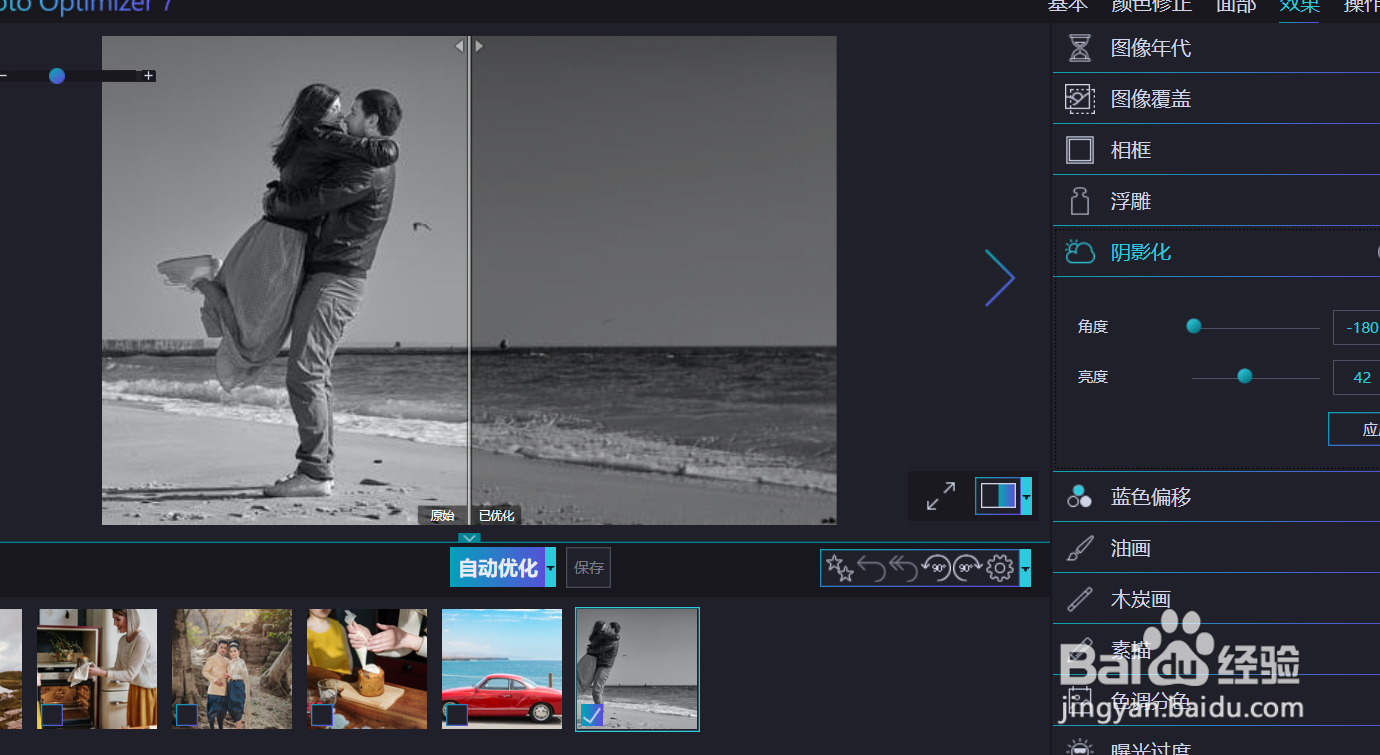Screen dimensions: 1380x755
Task: Click the 应用 apply button
Action: click(1354, 429)
